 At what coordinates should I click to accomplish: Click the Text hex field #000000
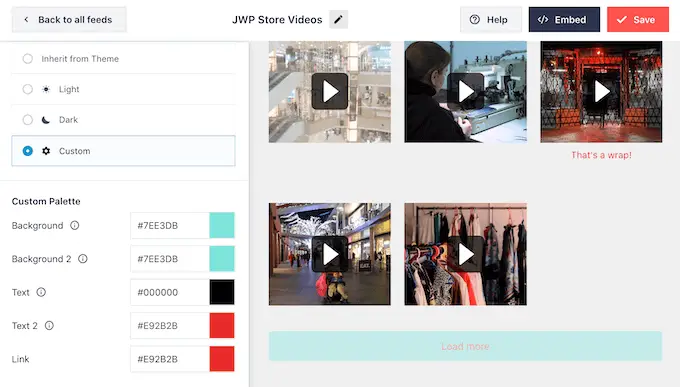click(x=170, y=292)
